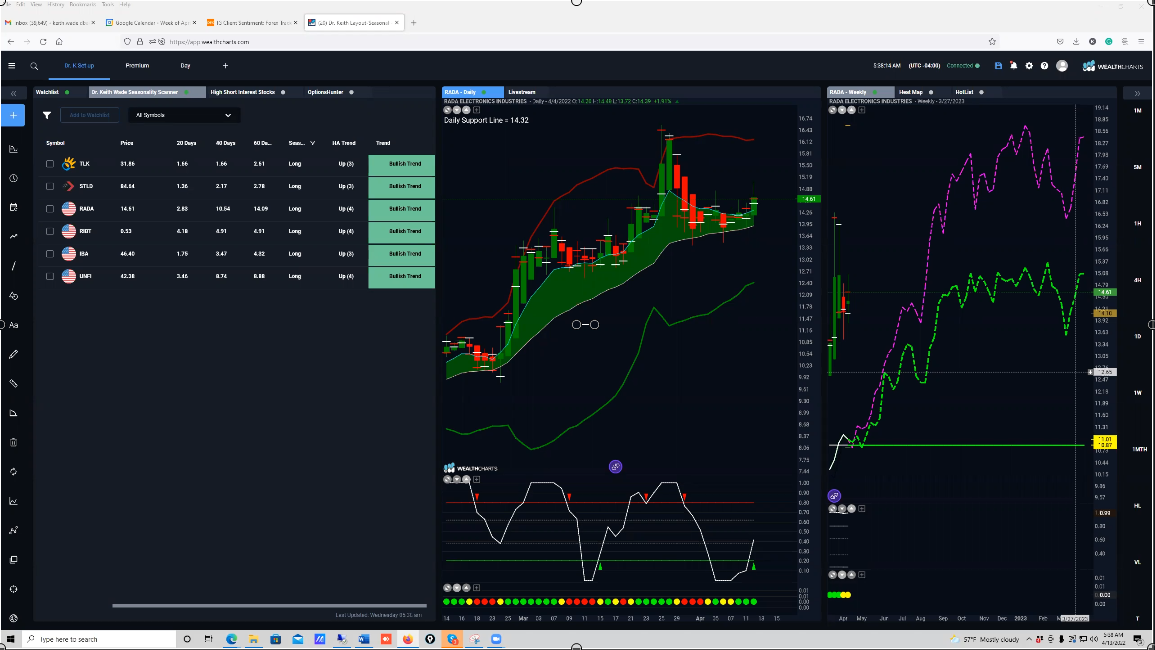Viewport: 1155px width, 650px height.
Task: Tick the RIOT row checkbox
Action: click(50, 231)
